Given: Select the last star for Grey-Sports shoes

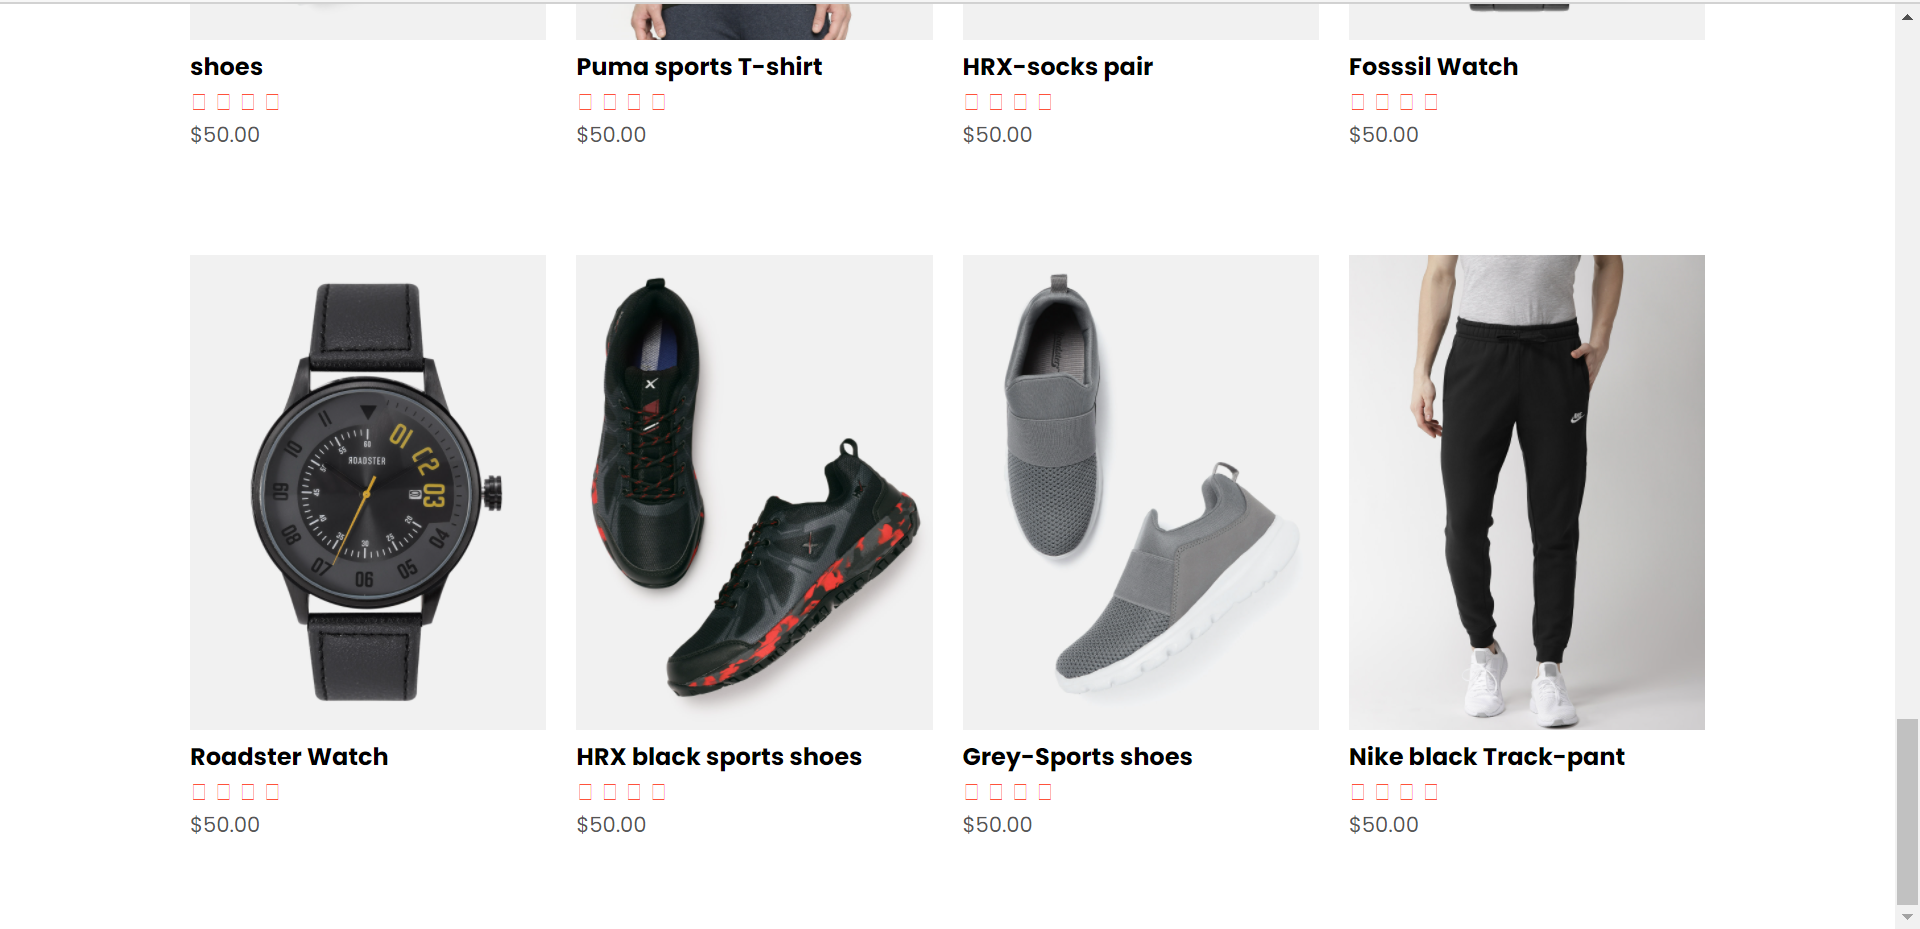Looking at the screenshot, I should coord(1046,791).
